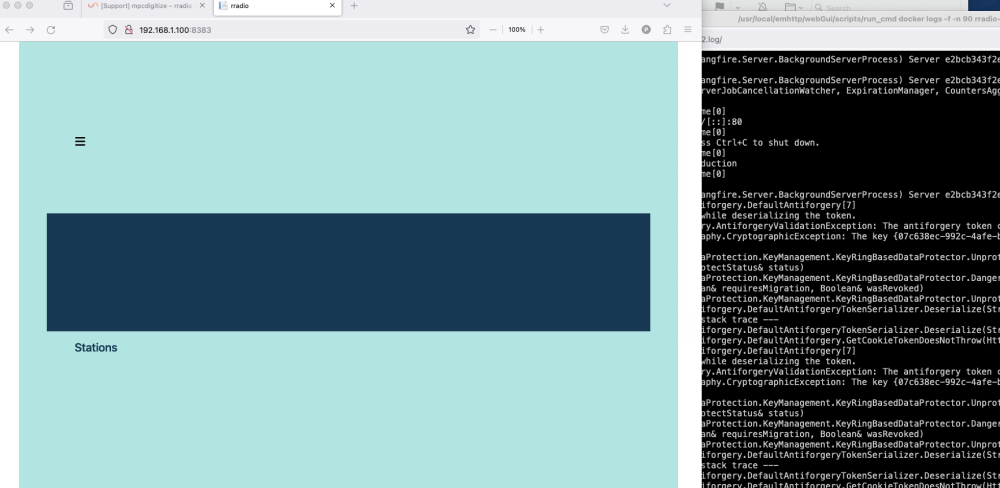Screen dimensions: 1000x488
Task: Close the [Support] mpcdigitize tab
Action: (202, 6)
